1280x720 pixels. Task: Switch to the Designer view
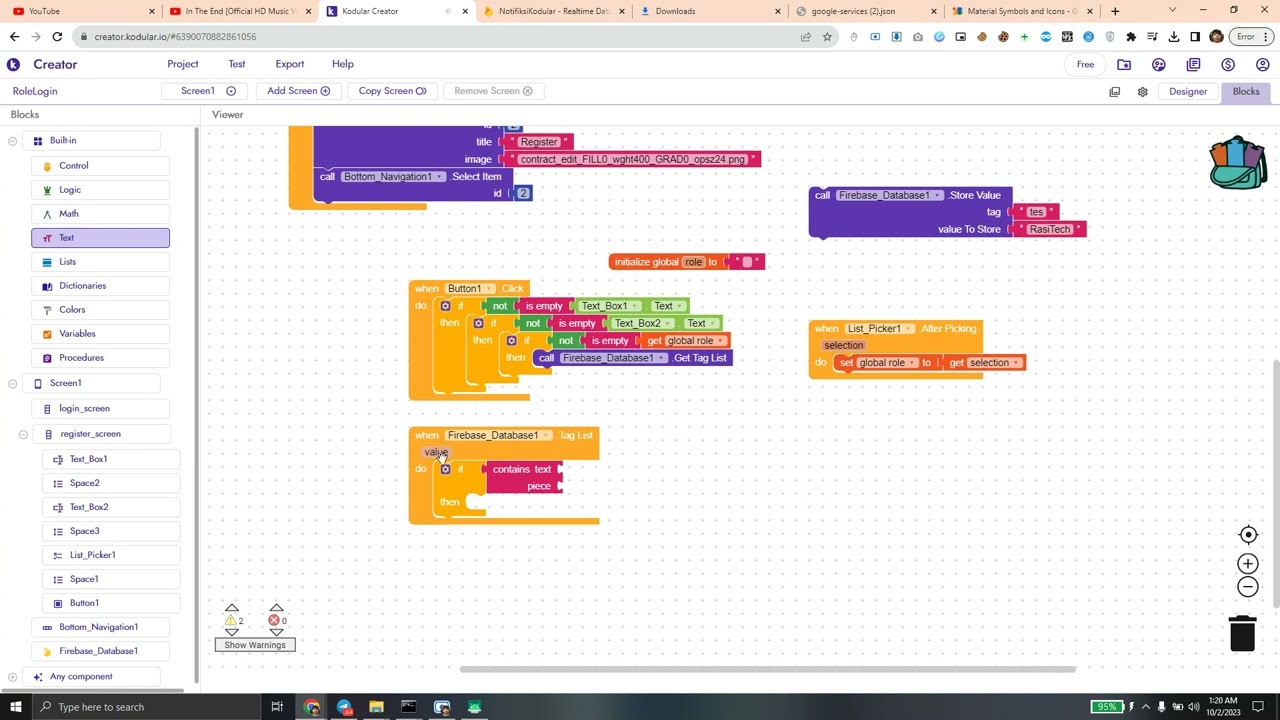click(x=1188, y=91)
